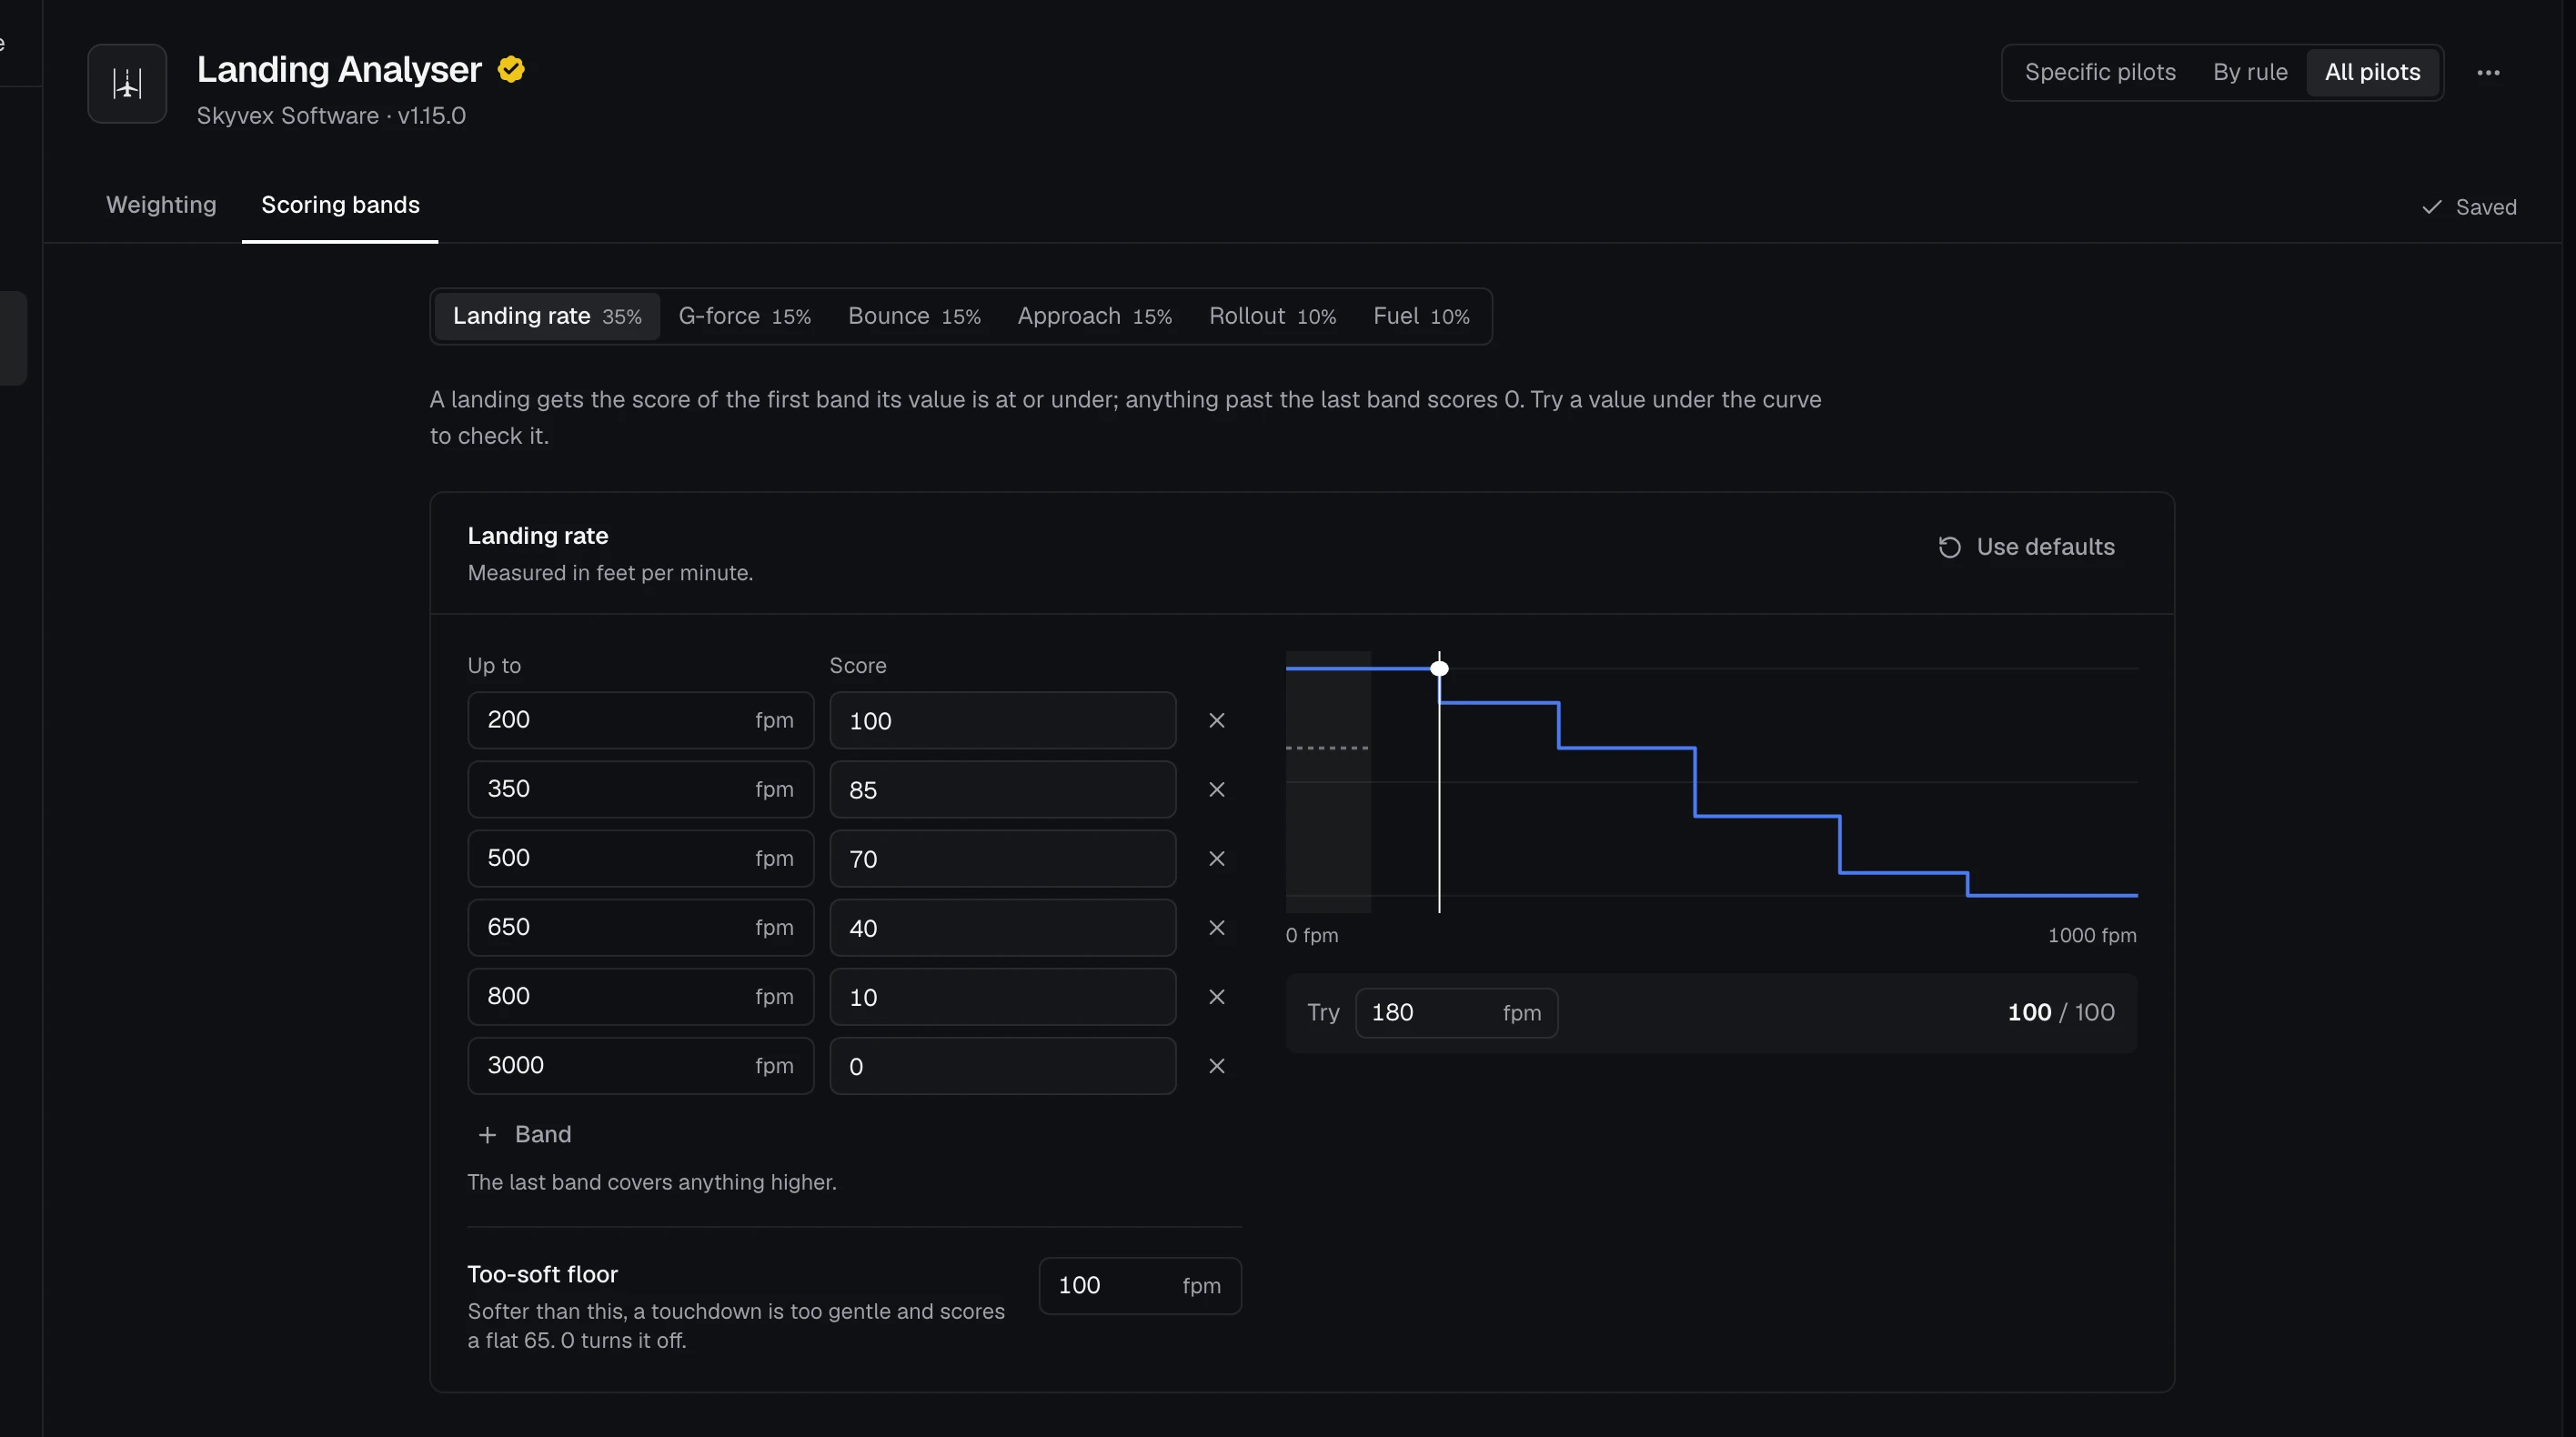Open the three-dots more options menu
Image resolution: width=2576 pixels, height=1437 pixels.
[2488, 73]
